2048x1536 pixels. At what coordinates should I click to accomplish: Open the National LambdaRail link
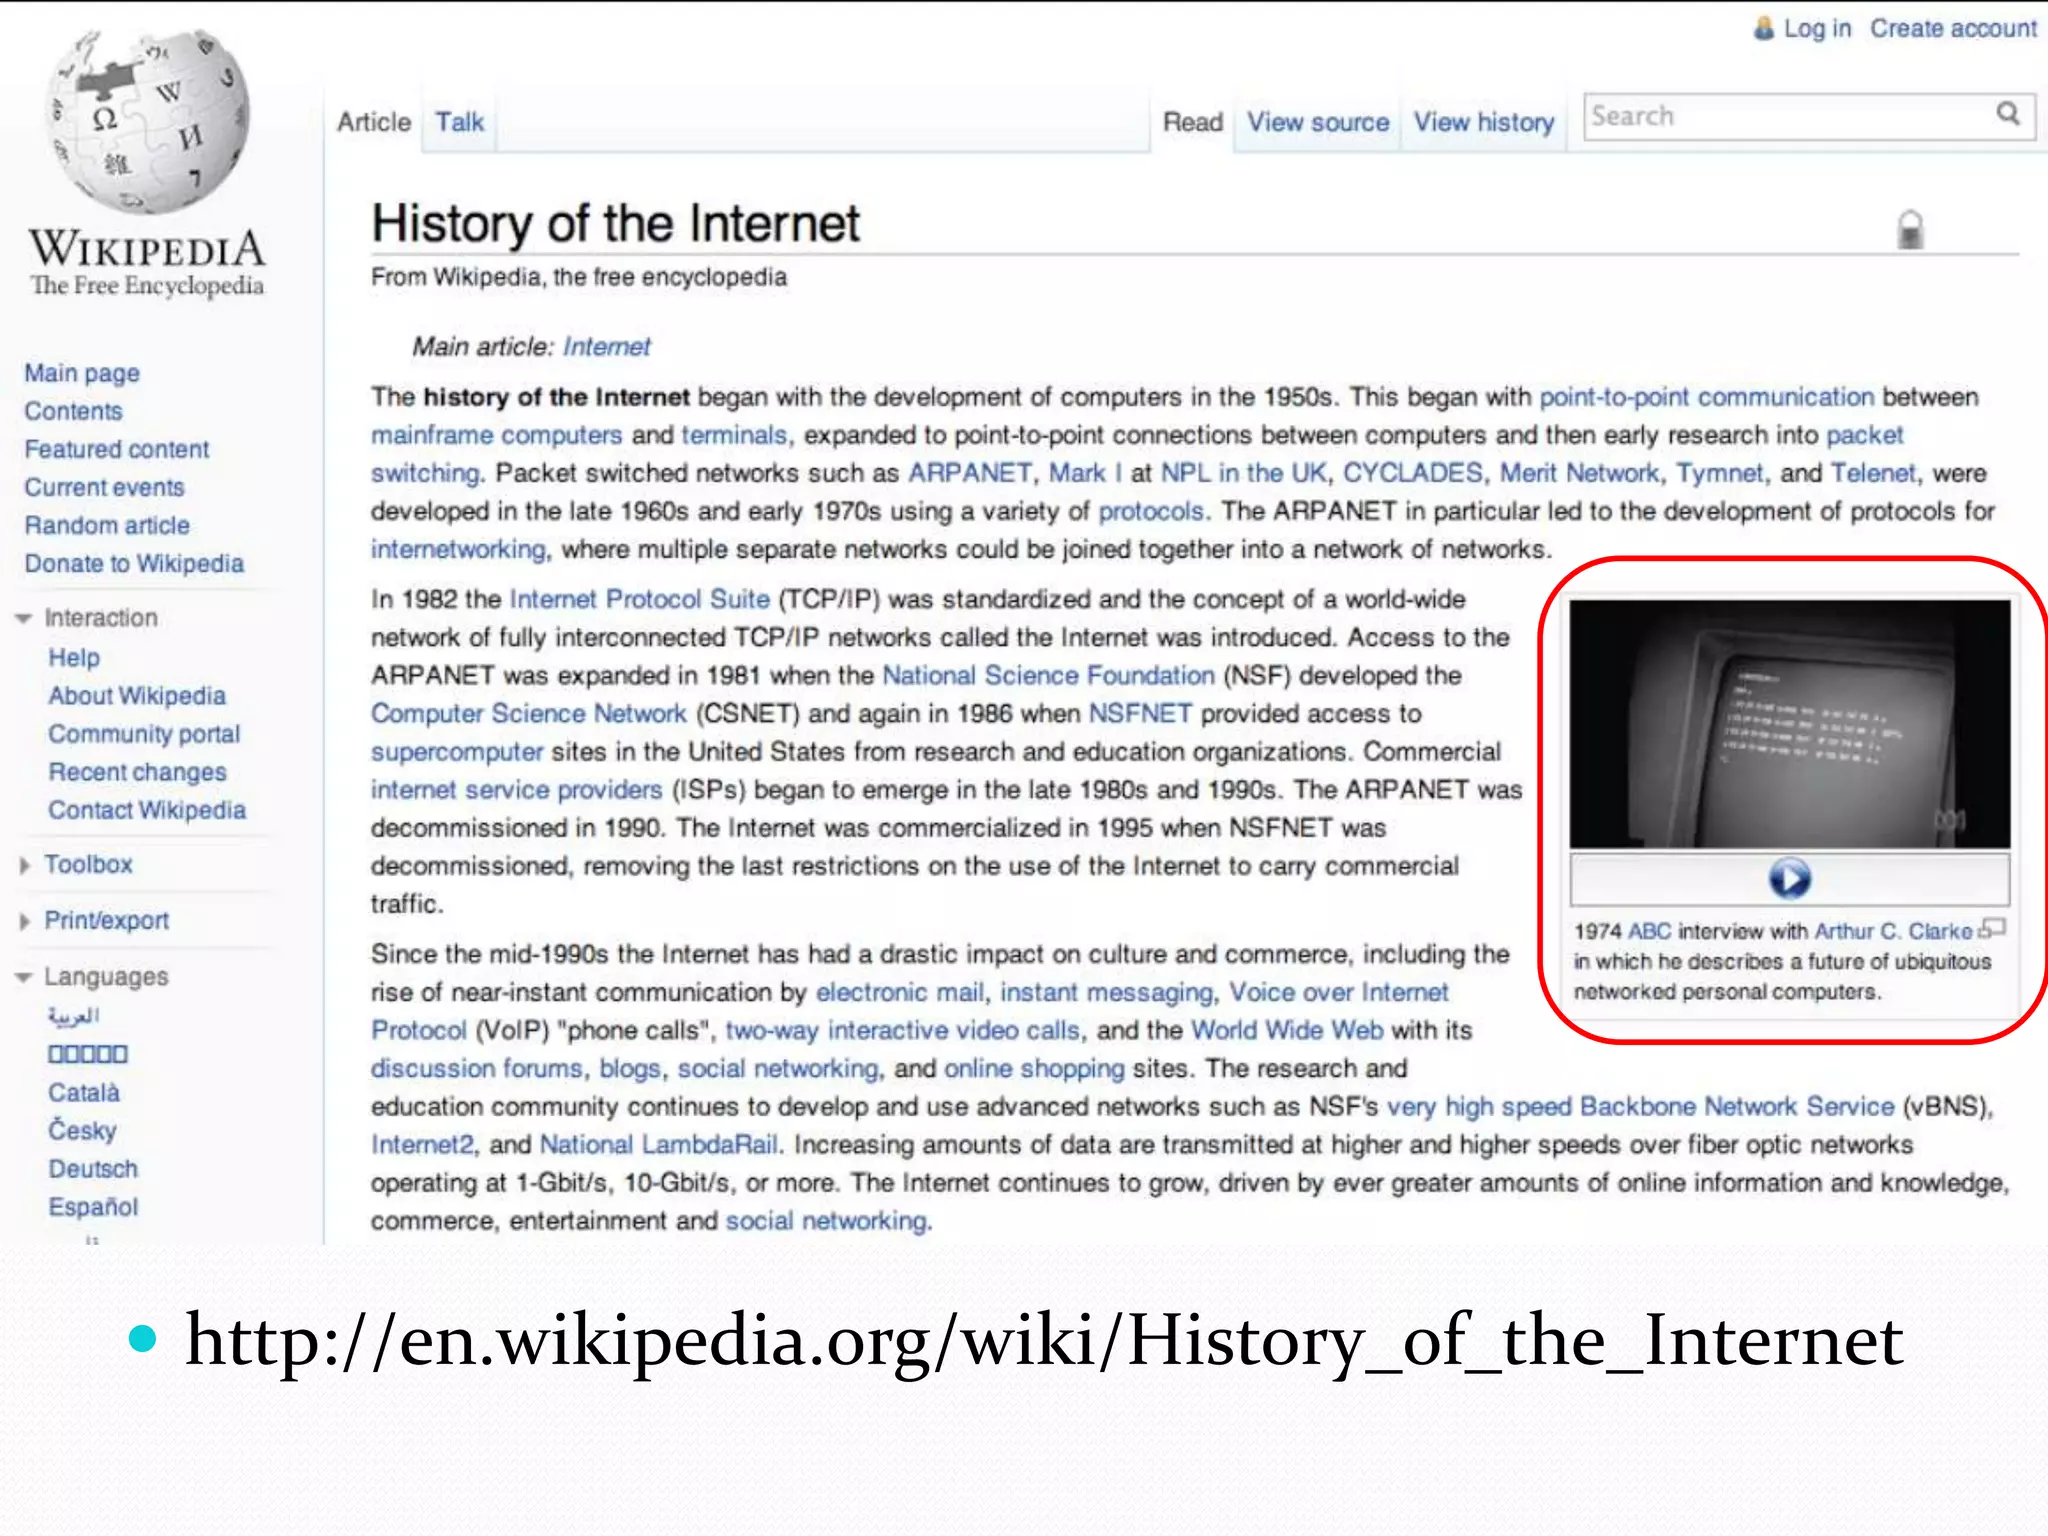click(x=659, y=1144)
